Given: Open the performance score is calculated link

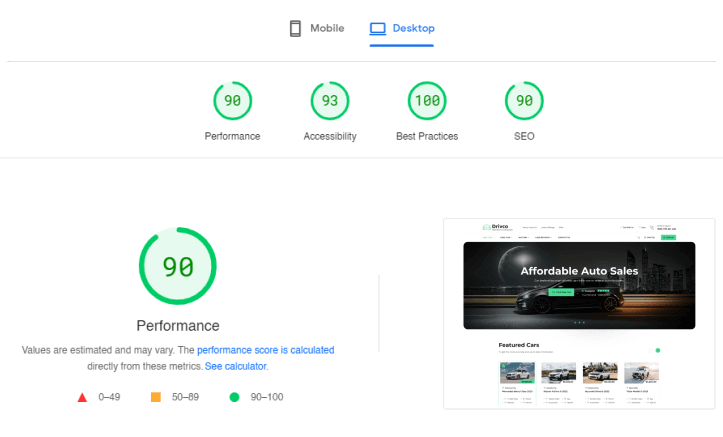Looking at the screenshot, I should click(266, 350).
